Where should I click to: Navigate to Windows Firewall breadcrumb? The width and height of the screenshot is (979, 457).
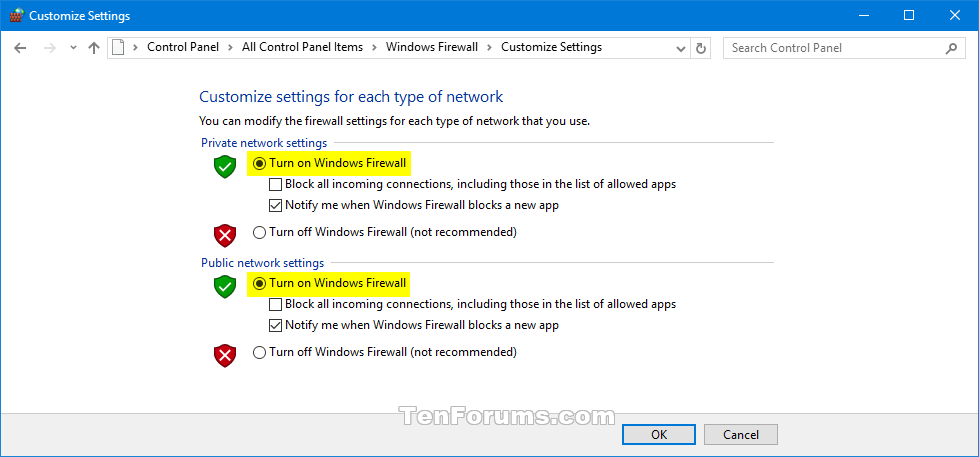click(x=432, y=47)
